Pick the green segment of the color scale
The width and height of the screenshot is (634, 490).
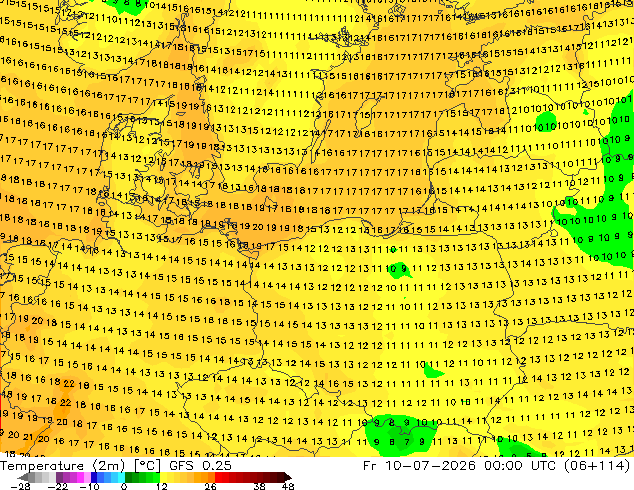(x=142, y=477)
